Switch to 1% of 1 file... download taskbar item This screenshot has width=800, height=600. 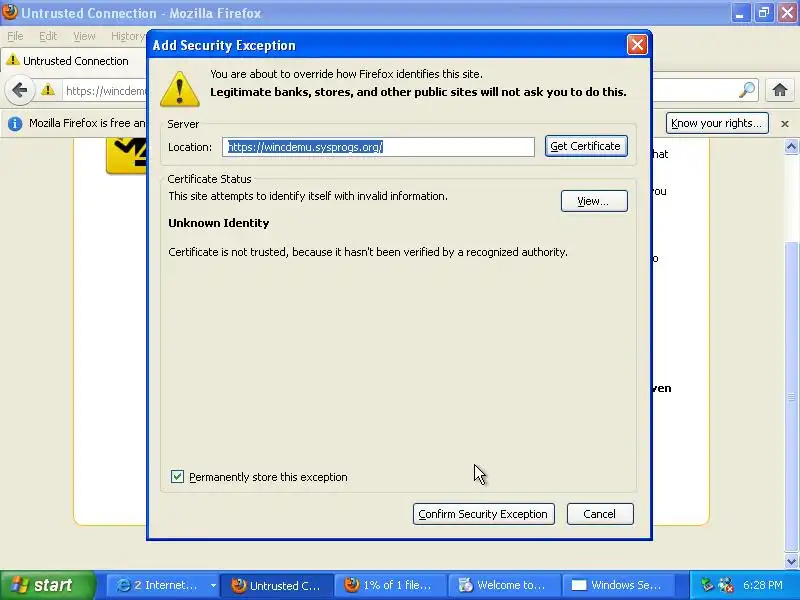click(390, 585)
